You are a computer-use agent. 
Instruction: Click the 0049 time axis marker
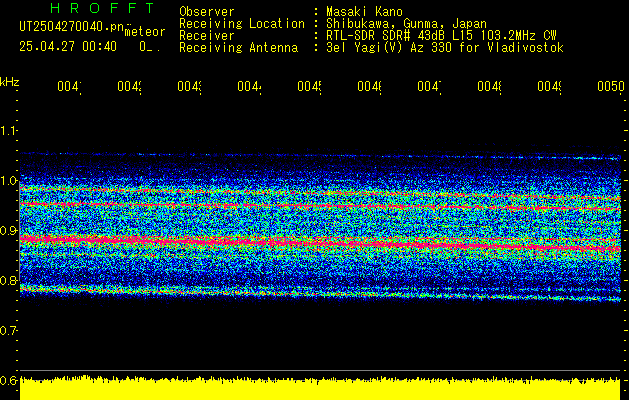[549, 86]
